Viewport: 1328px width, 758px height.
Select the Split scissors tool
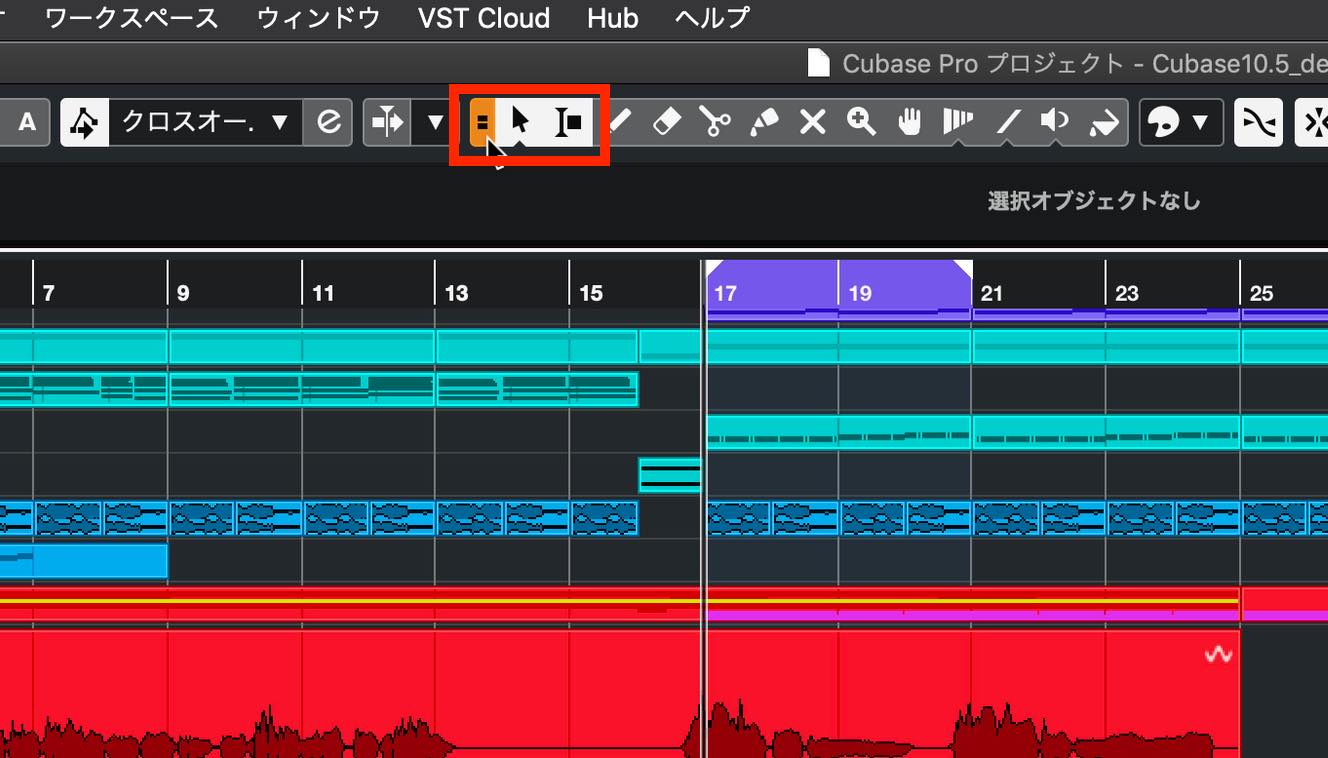click(715, 122)
